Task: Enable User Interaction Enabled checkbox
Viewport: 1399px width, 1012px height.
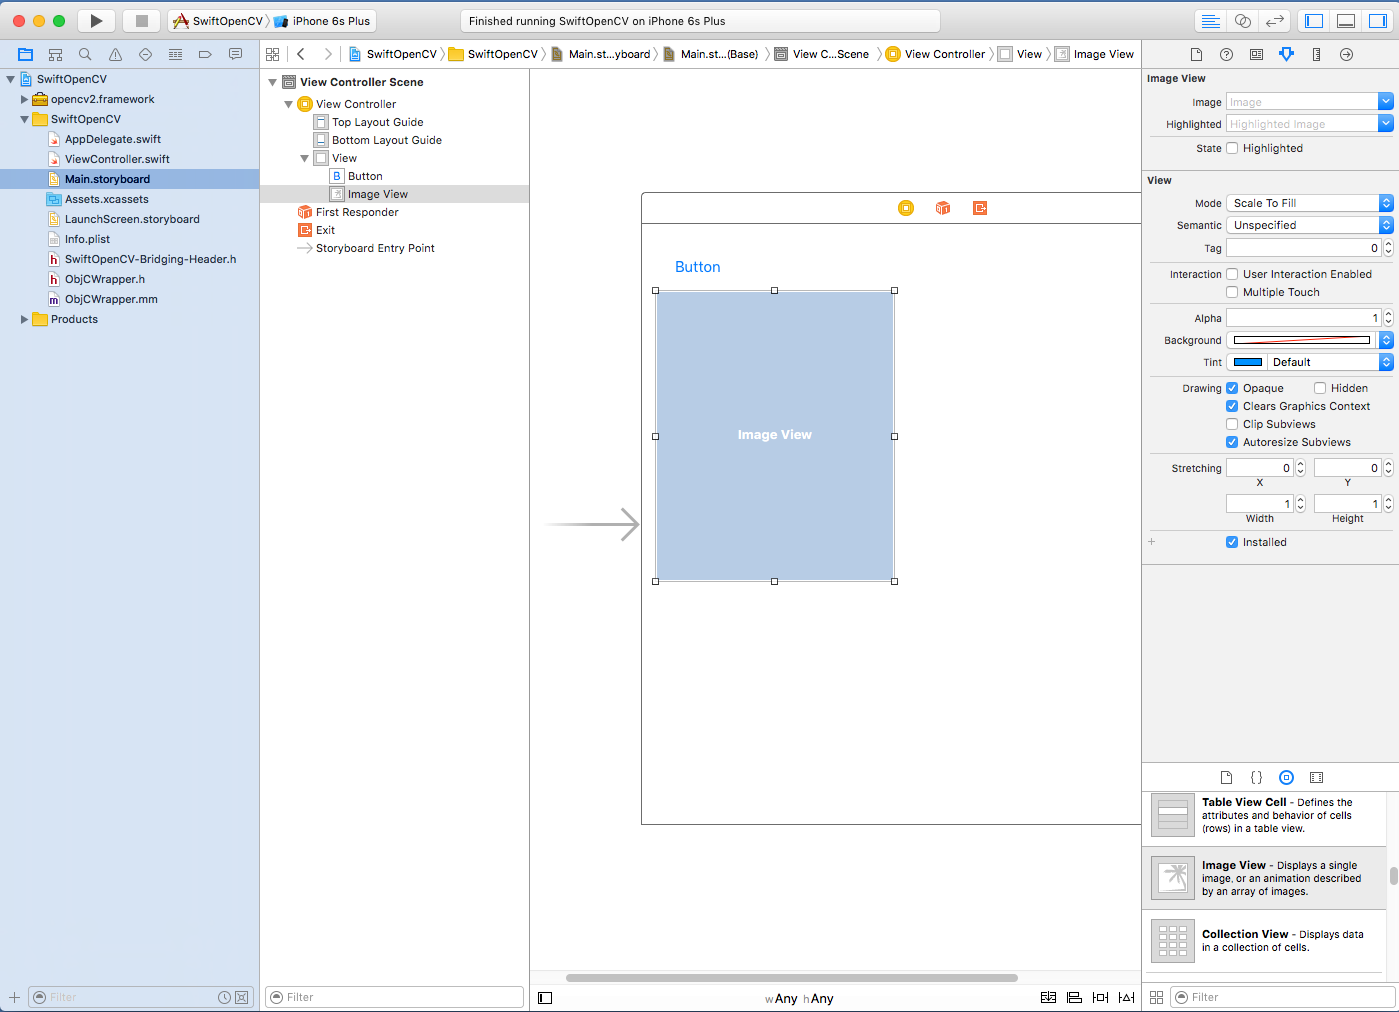Action: [x=1232, y=274]
